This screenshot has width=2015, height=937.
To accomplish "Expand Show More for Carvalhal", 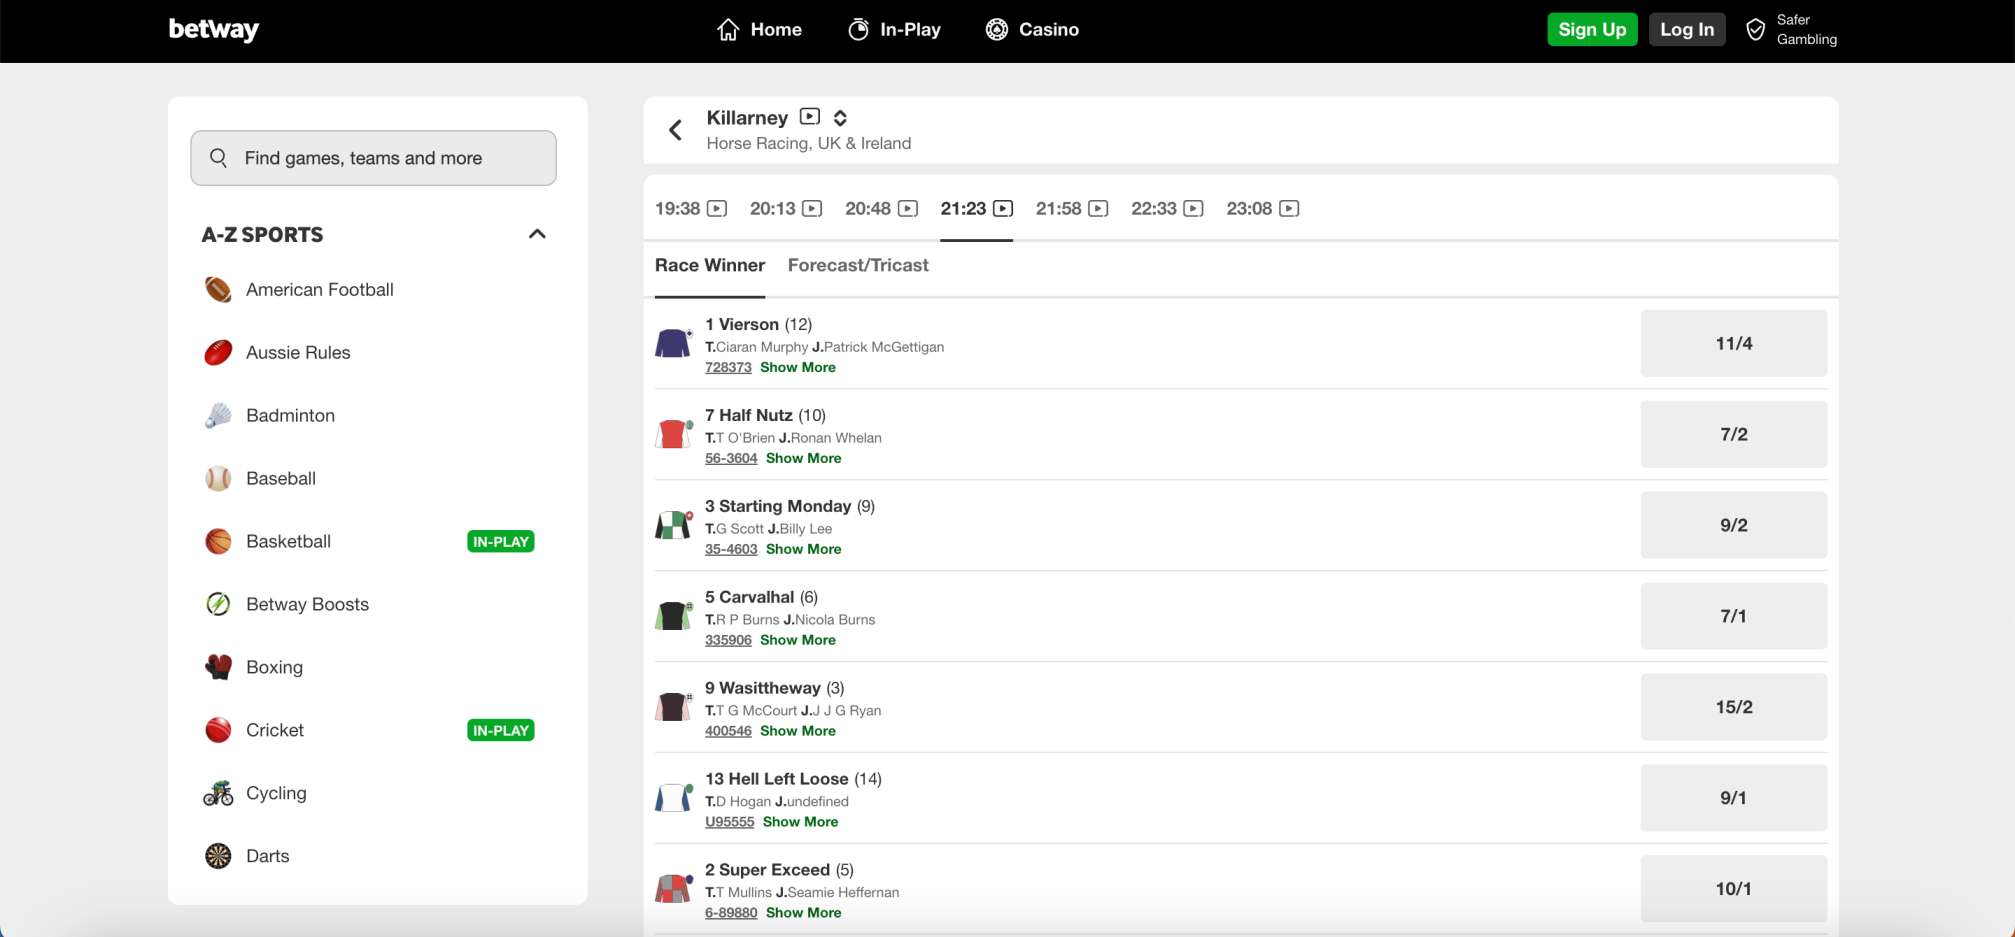I will [797, 640].
